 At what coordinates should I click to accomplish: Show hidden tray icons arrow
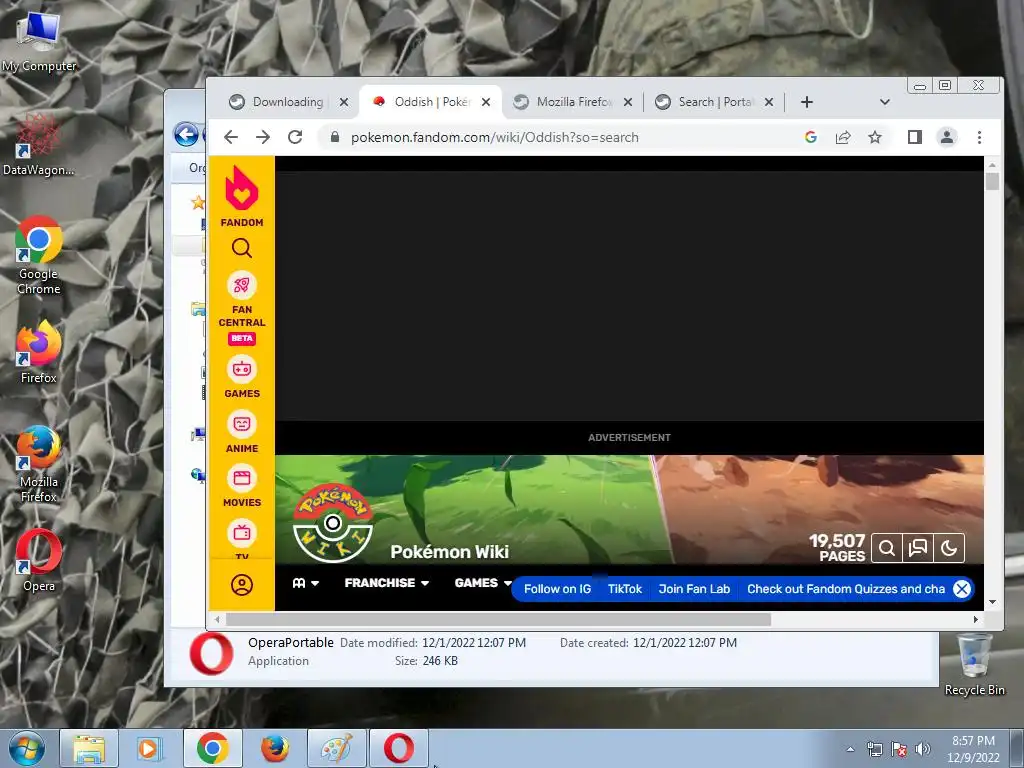850,749
